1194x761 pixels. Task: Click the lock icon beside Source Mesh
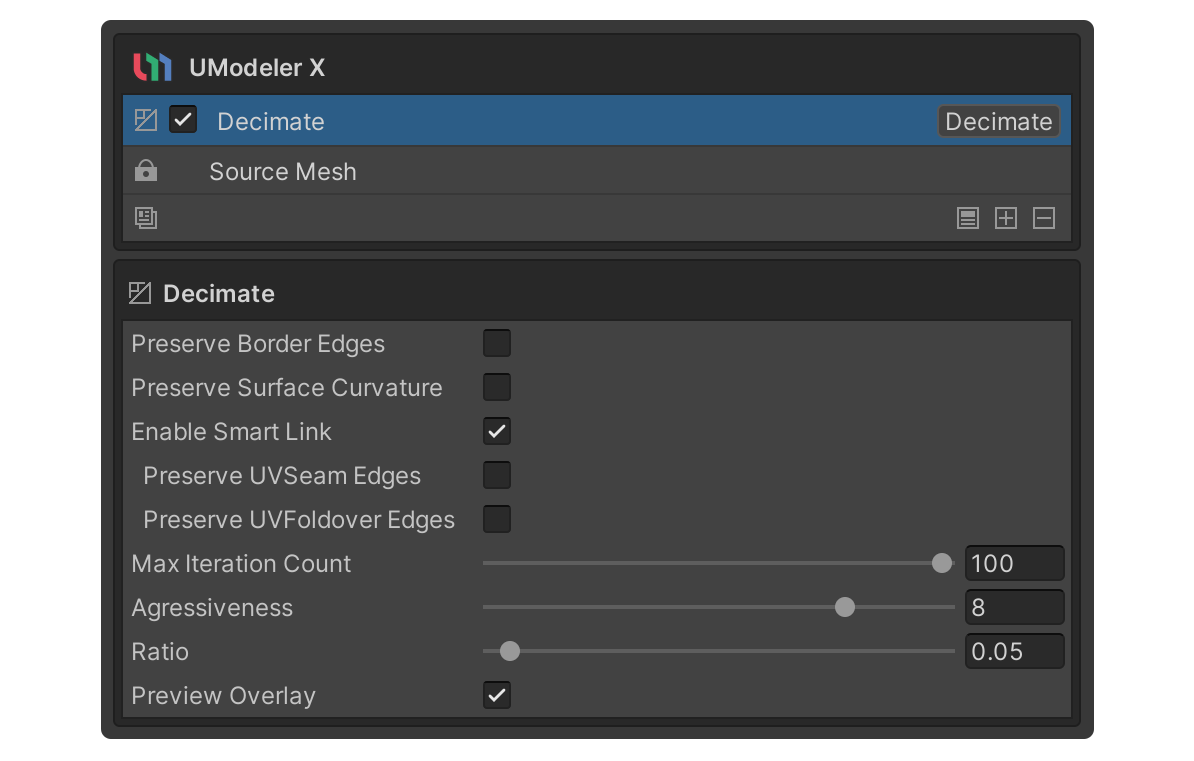point(145,171)
